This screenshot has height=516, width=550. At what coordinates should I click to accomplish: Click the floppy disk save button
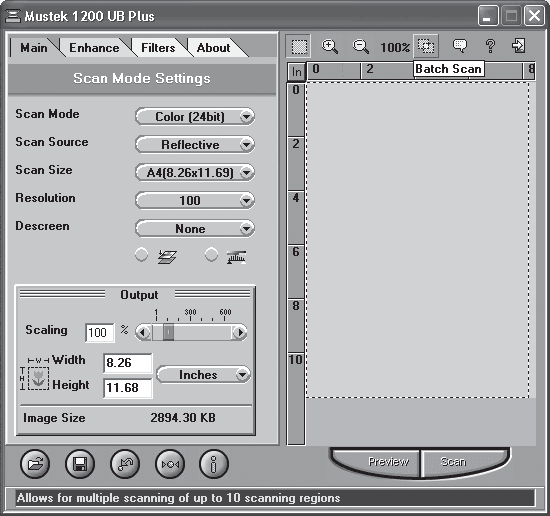click(x=80, y=464)
